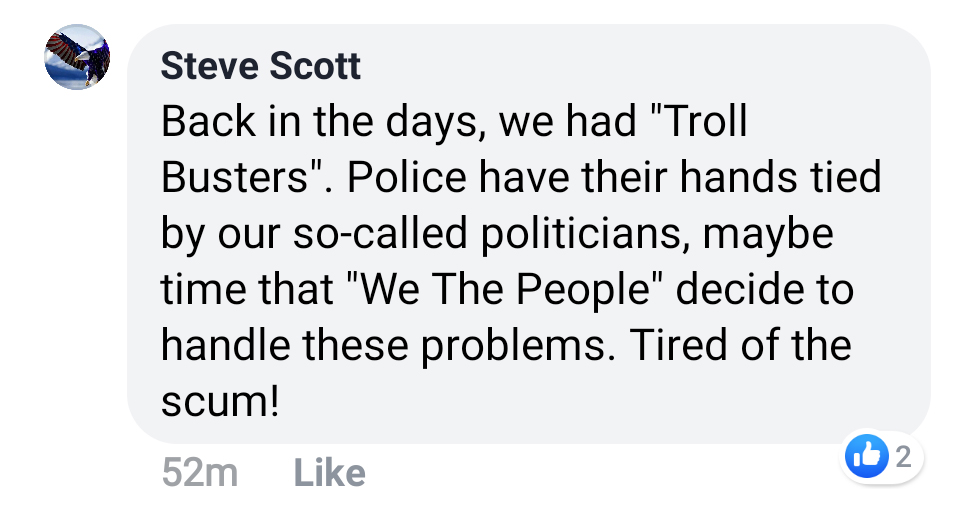Like Steve Scott's comment

(330, 473)
